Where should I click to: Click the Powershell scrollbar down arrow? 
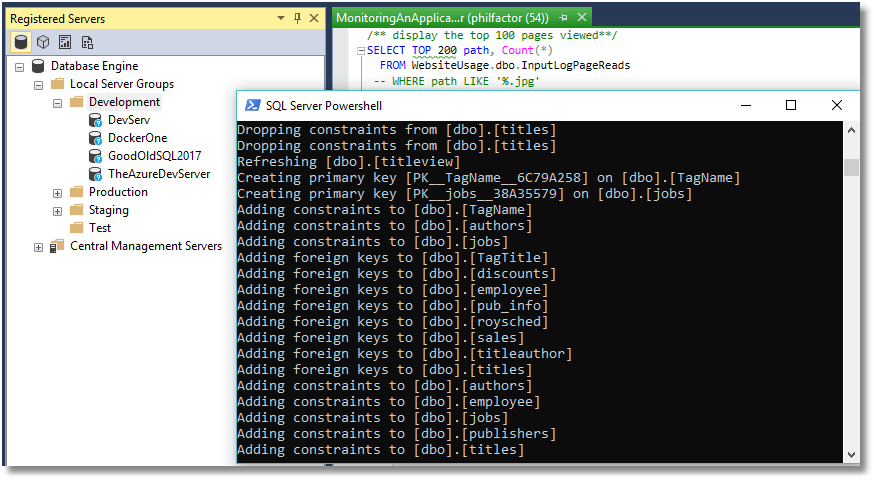pos(851,455)
